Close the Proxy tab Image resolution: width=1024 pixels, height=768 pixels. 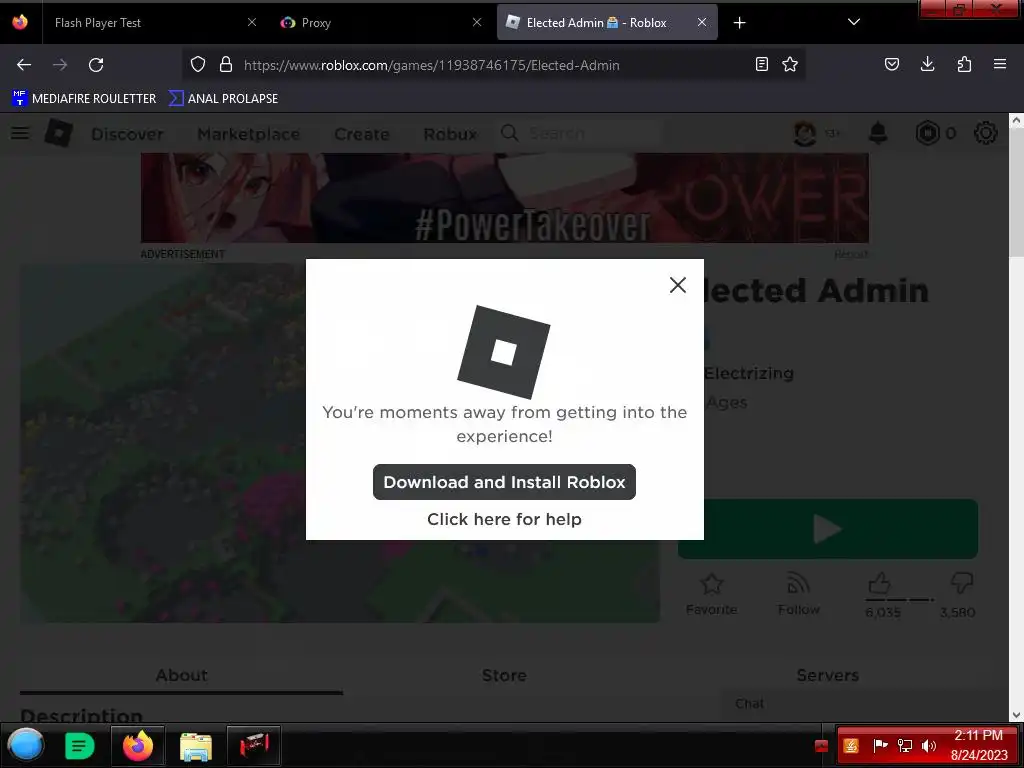click(x=477, y=22)
